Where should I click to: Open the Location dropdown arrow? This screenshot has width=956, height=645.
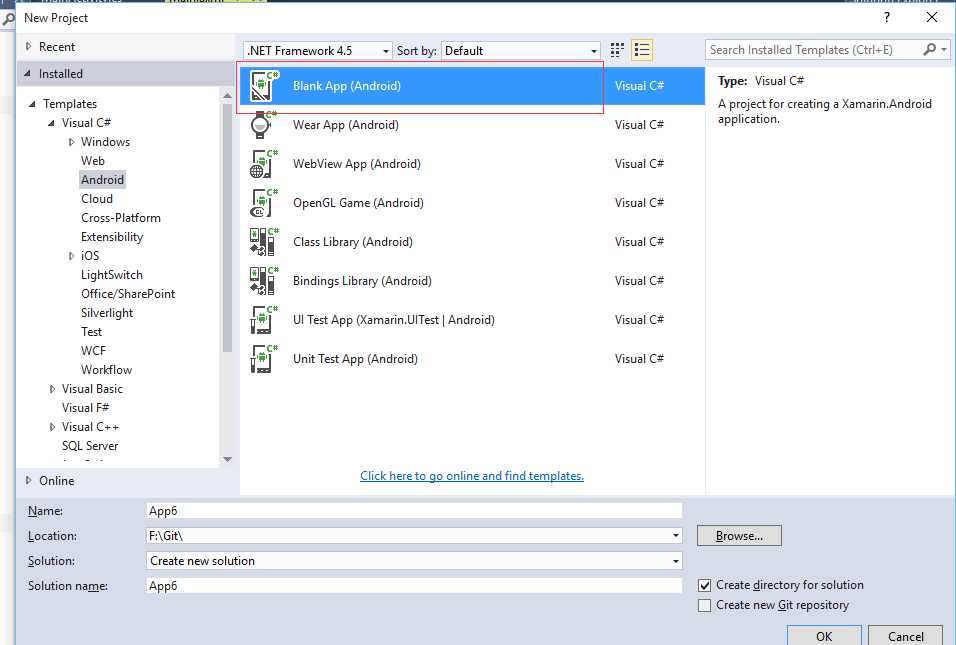[676, 536]
